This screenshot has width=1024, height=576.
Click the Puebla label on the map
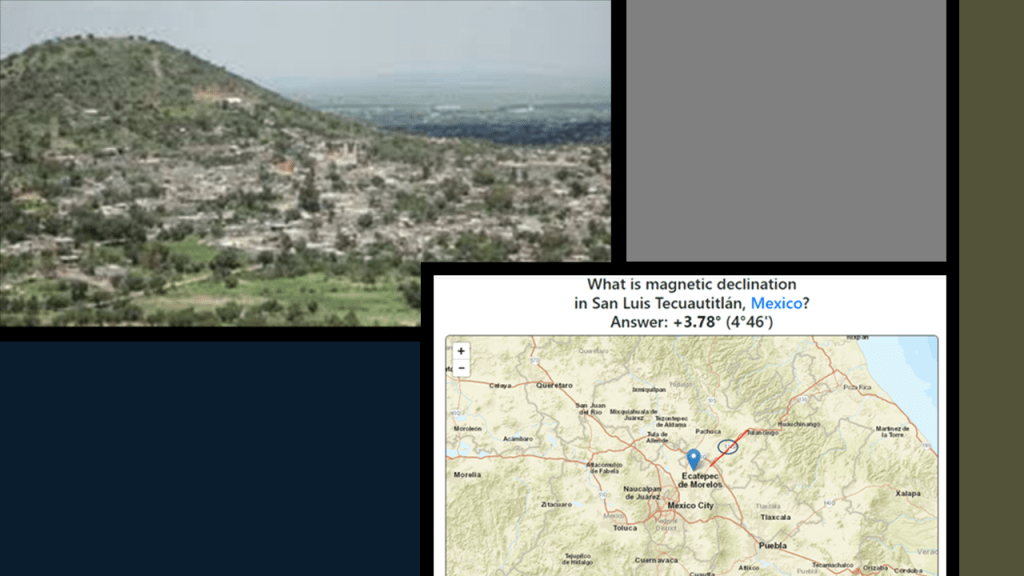click(x=772, y=546)
